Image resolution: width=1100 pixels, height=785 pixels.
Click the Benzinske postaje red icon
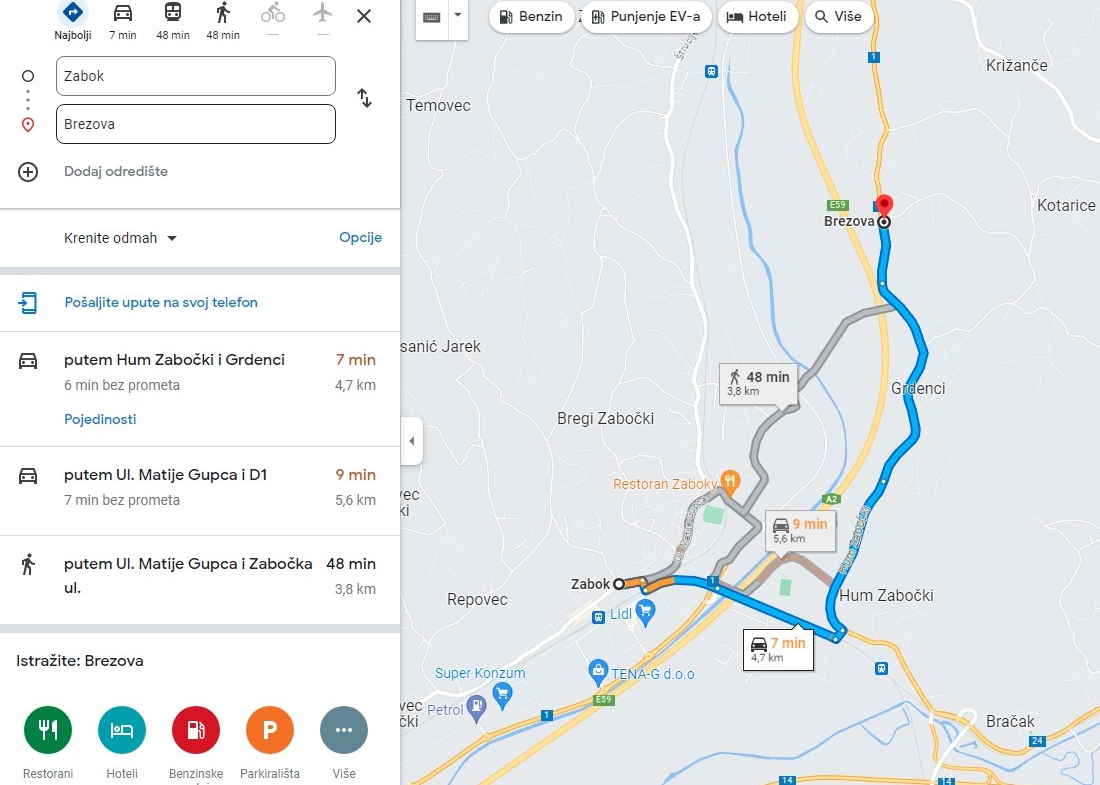(196, 730)
